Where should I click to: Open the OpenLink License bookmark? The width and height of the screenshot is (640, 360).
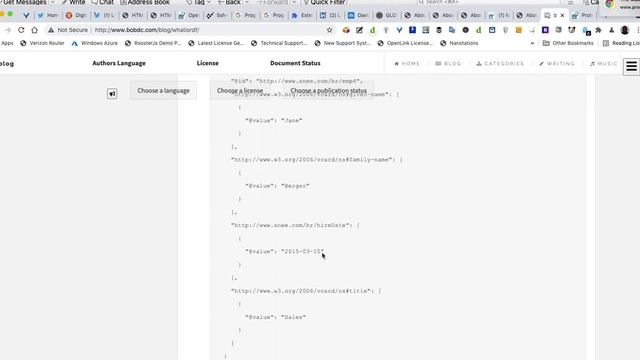(406, 43)
